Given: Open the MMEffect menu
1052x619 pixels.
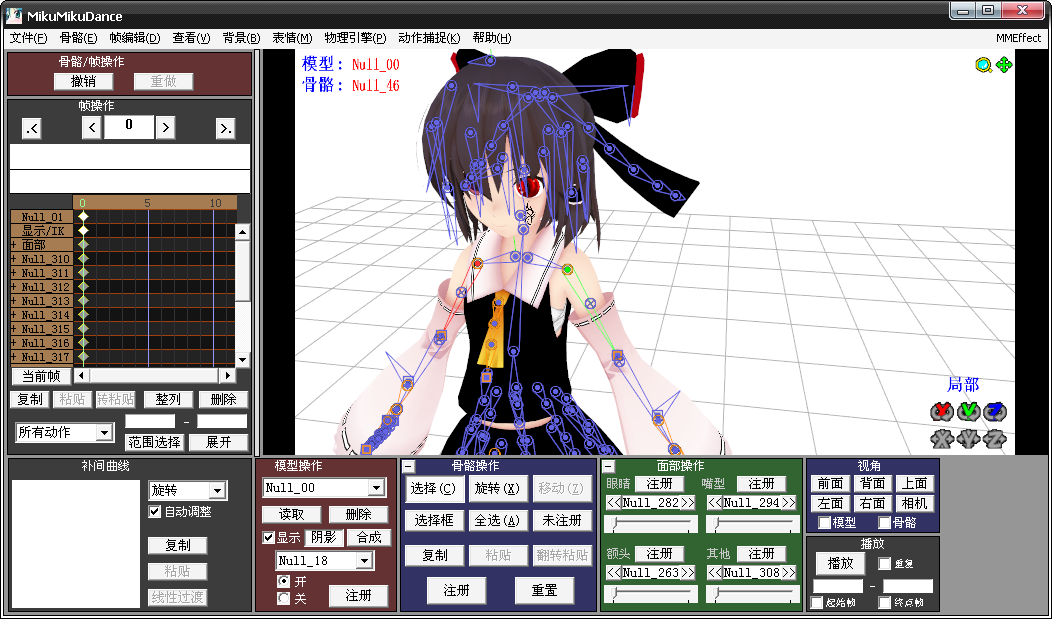Looking at the screenshot, I should pyautogui.click(x=1018, y=38).
